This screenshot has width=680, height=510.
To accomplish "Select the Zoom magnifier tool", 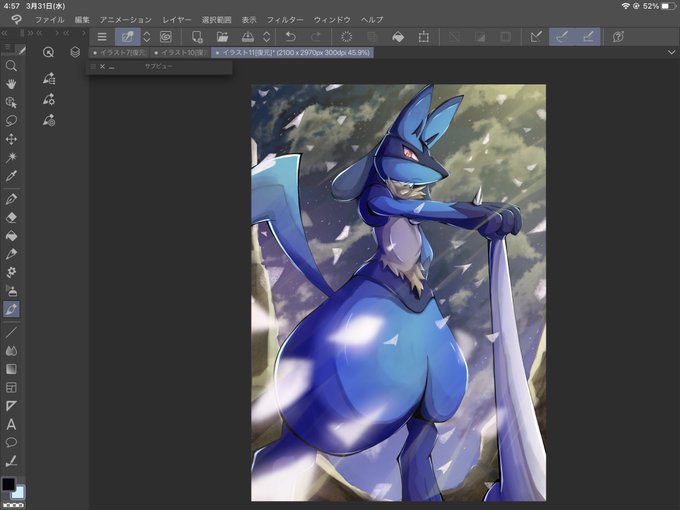I will click(x=11, y=66).
